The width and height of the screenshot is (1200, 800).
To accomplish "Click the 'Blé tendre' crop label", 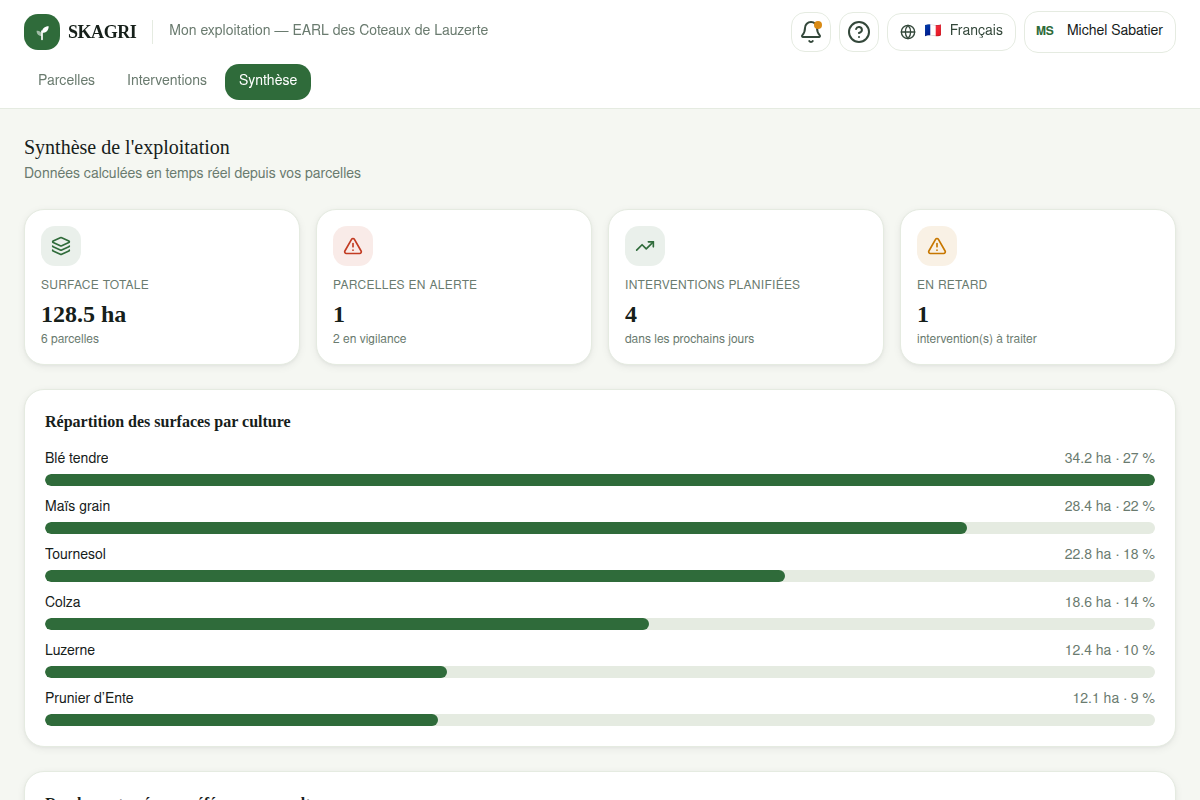I will pos(77,458).
